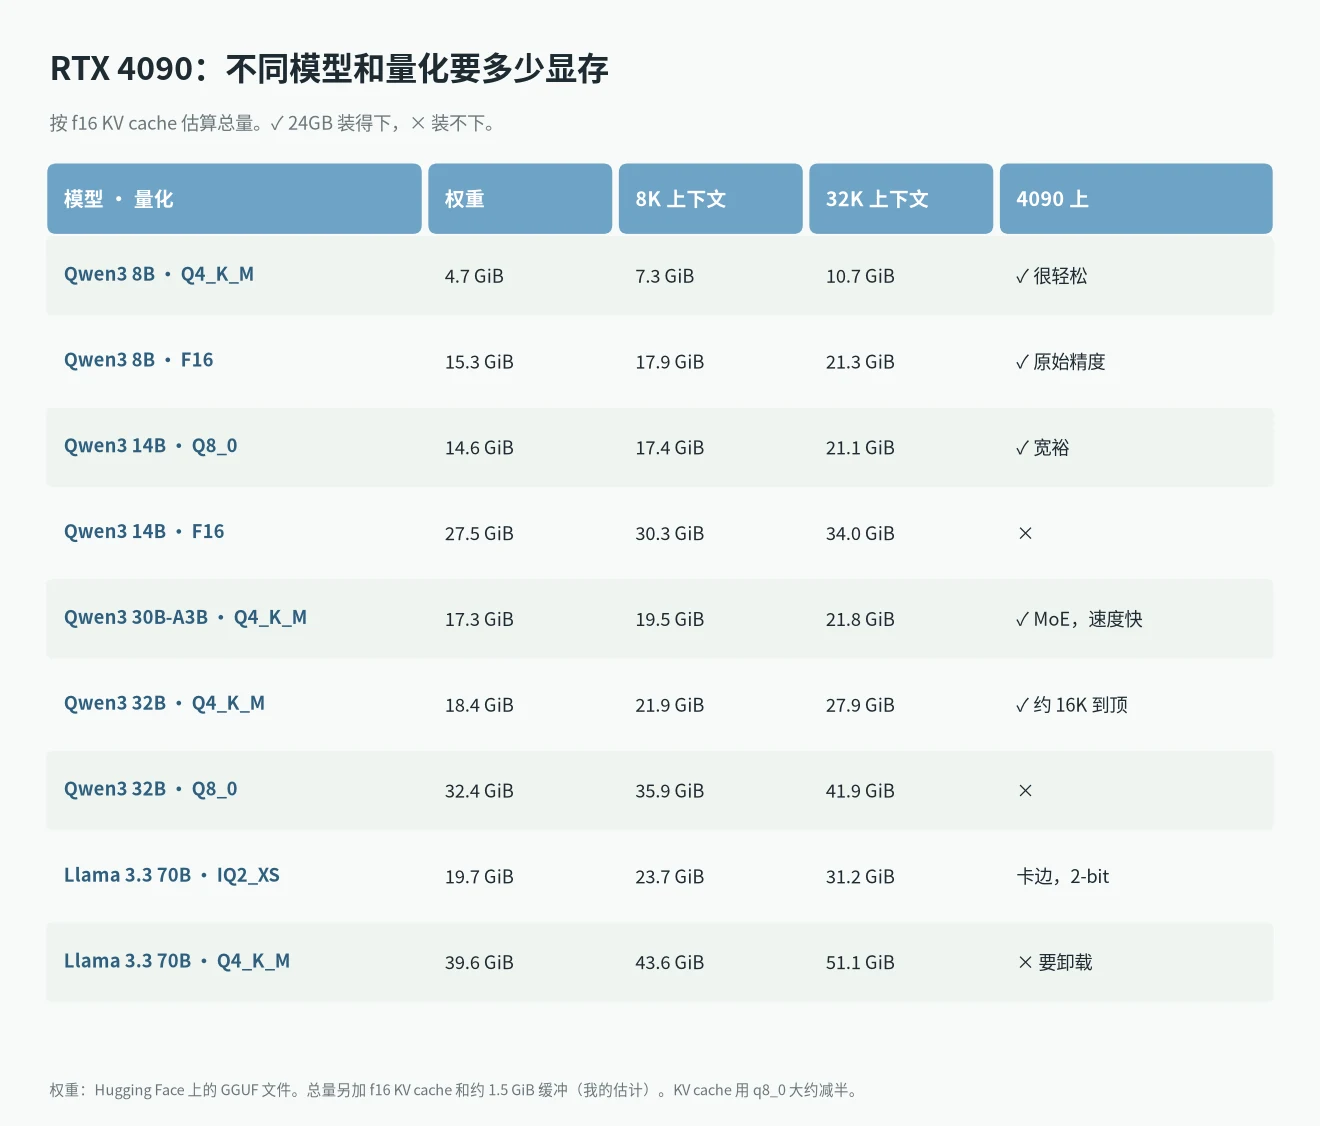Select the Qwen3 14B · F16 row label
Viewport: 1320px width, 1126px height.
click(144, 532)
